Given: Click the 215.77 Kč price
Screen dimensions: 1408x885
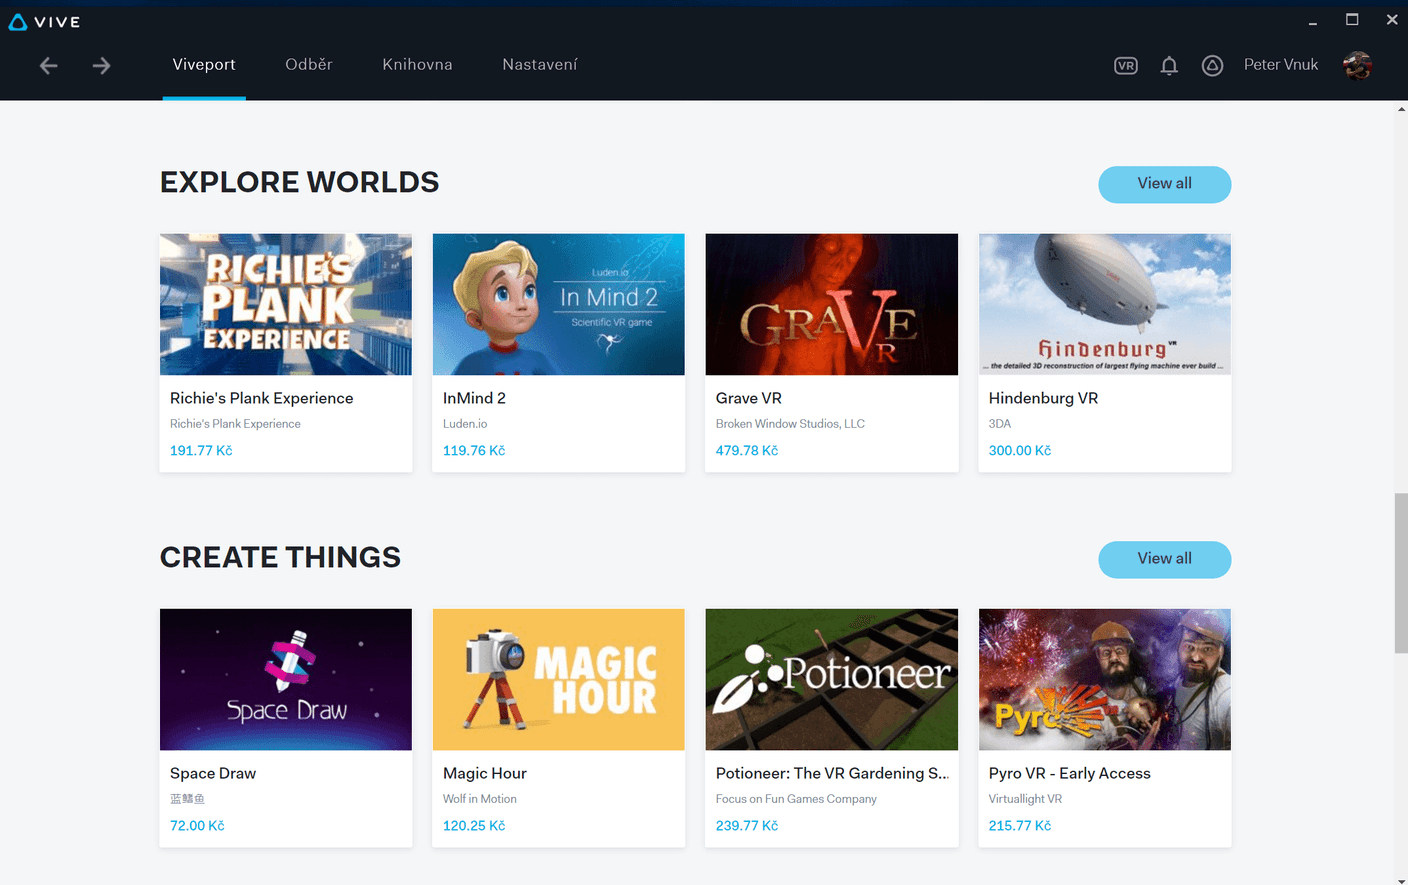Looking at the screenshot, I should [1020, 826].
